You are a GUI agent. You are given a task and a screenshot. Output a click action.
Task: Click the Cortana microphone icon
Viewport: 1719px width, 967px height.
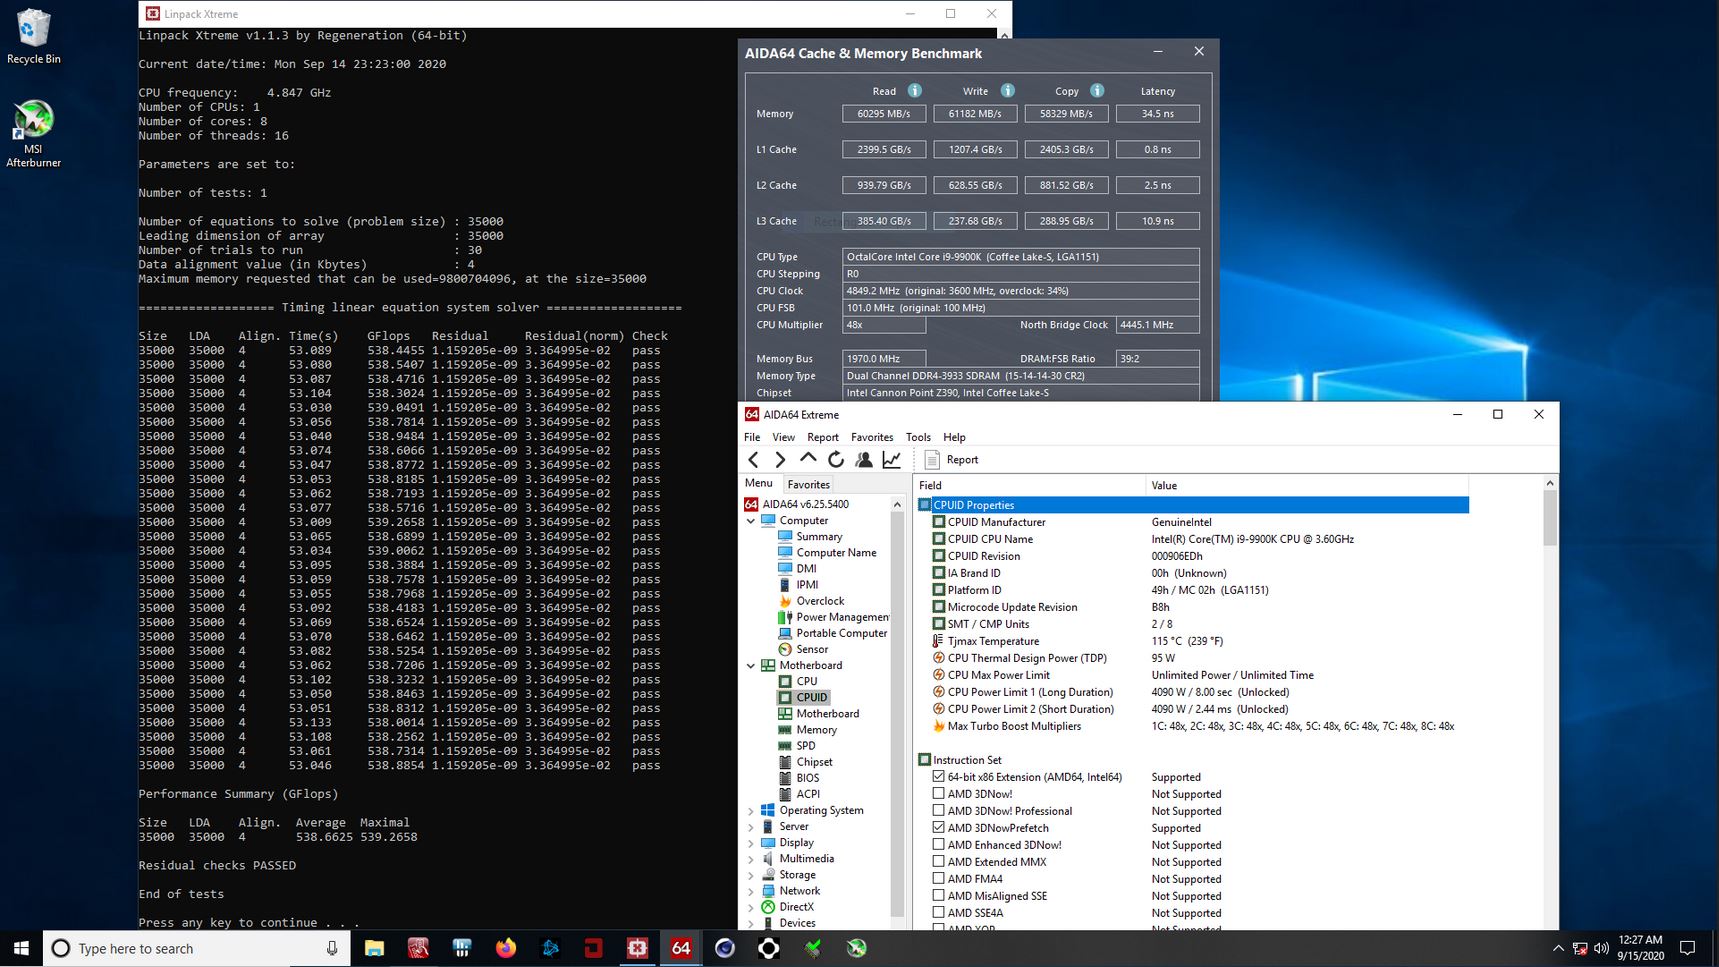coord(332,948)
